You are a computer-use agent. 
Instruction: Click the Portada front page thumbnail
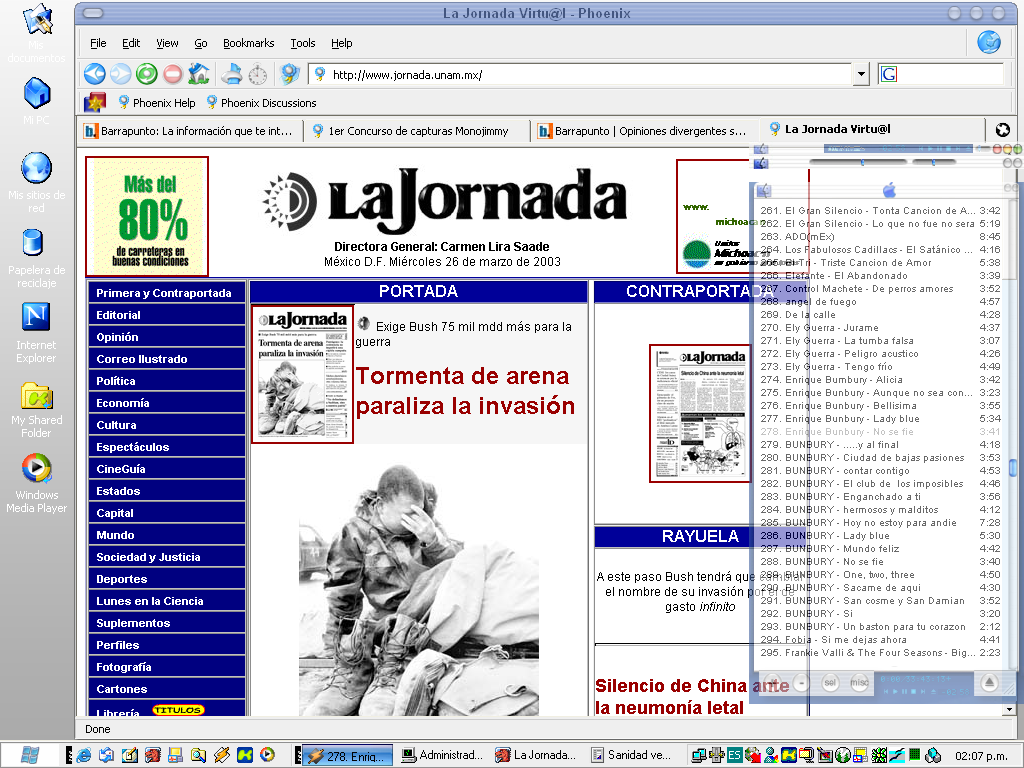(302, 374)
